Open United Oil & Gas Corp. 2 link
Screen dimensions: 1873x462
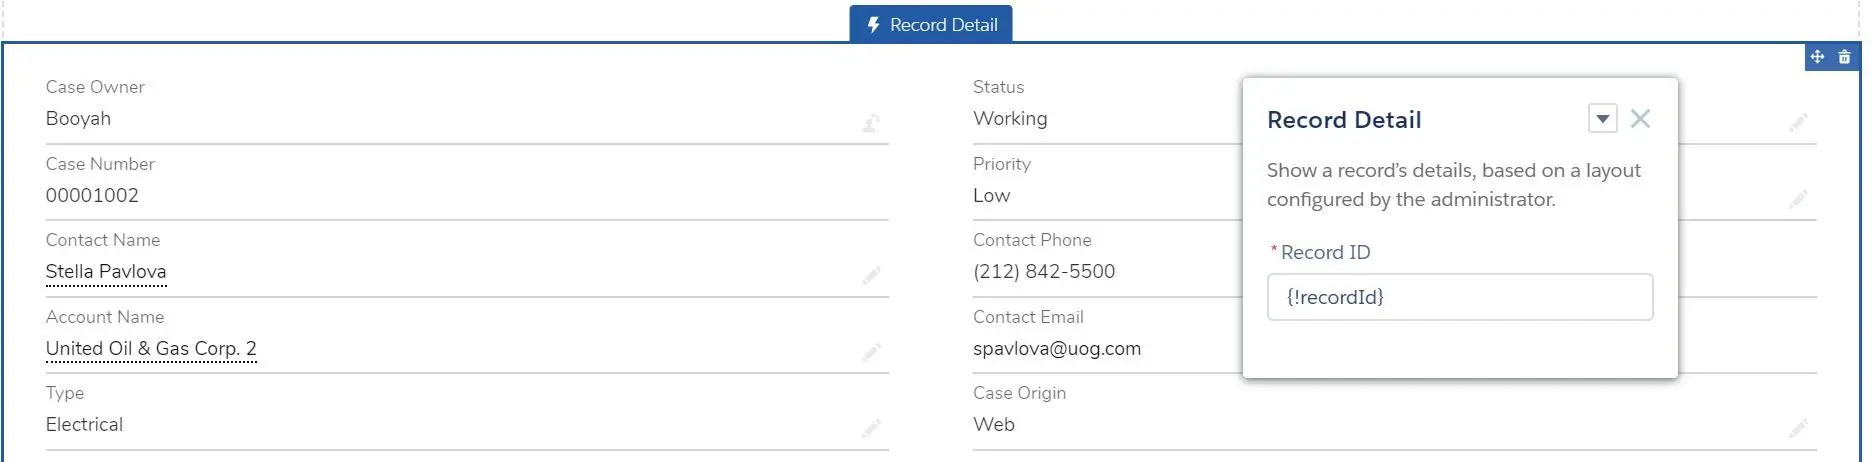click(x=151, y=349)
